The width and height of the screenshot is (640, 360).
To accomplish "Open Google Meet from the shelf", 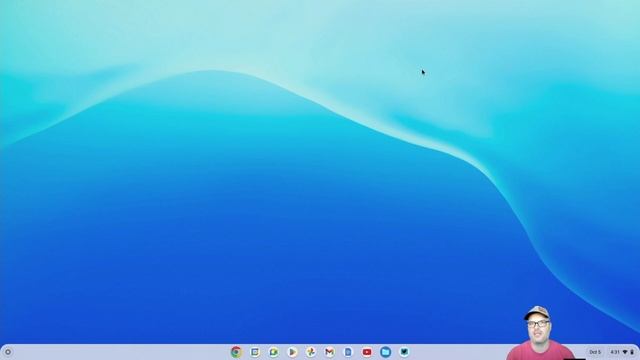I will (x=273, y=352).
